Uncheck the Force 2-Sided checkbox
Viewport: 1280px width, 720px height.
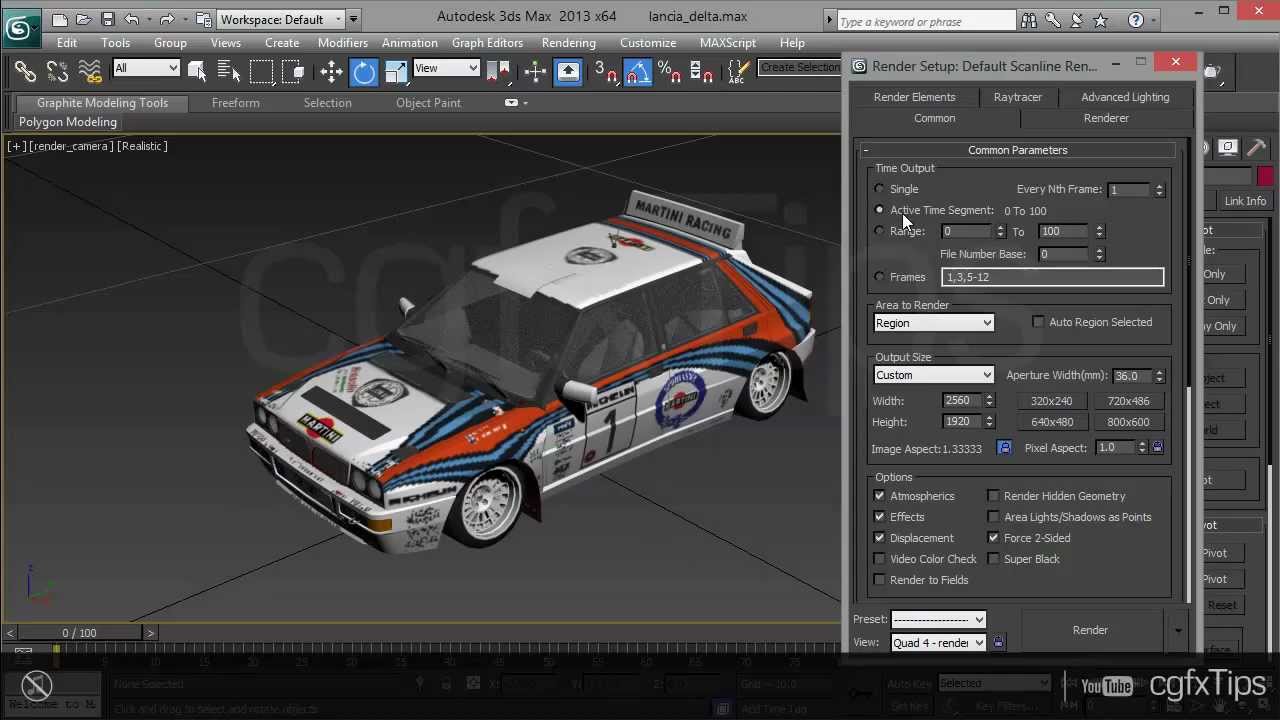point(993,538)
